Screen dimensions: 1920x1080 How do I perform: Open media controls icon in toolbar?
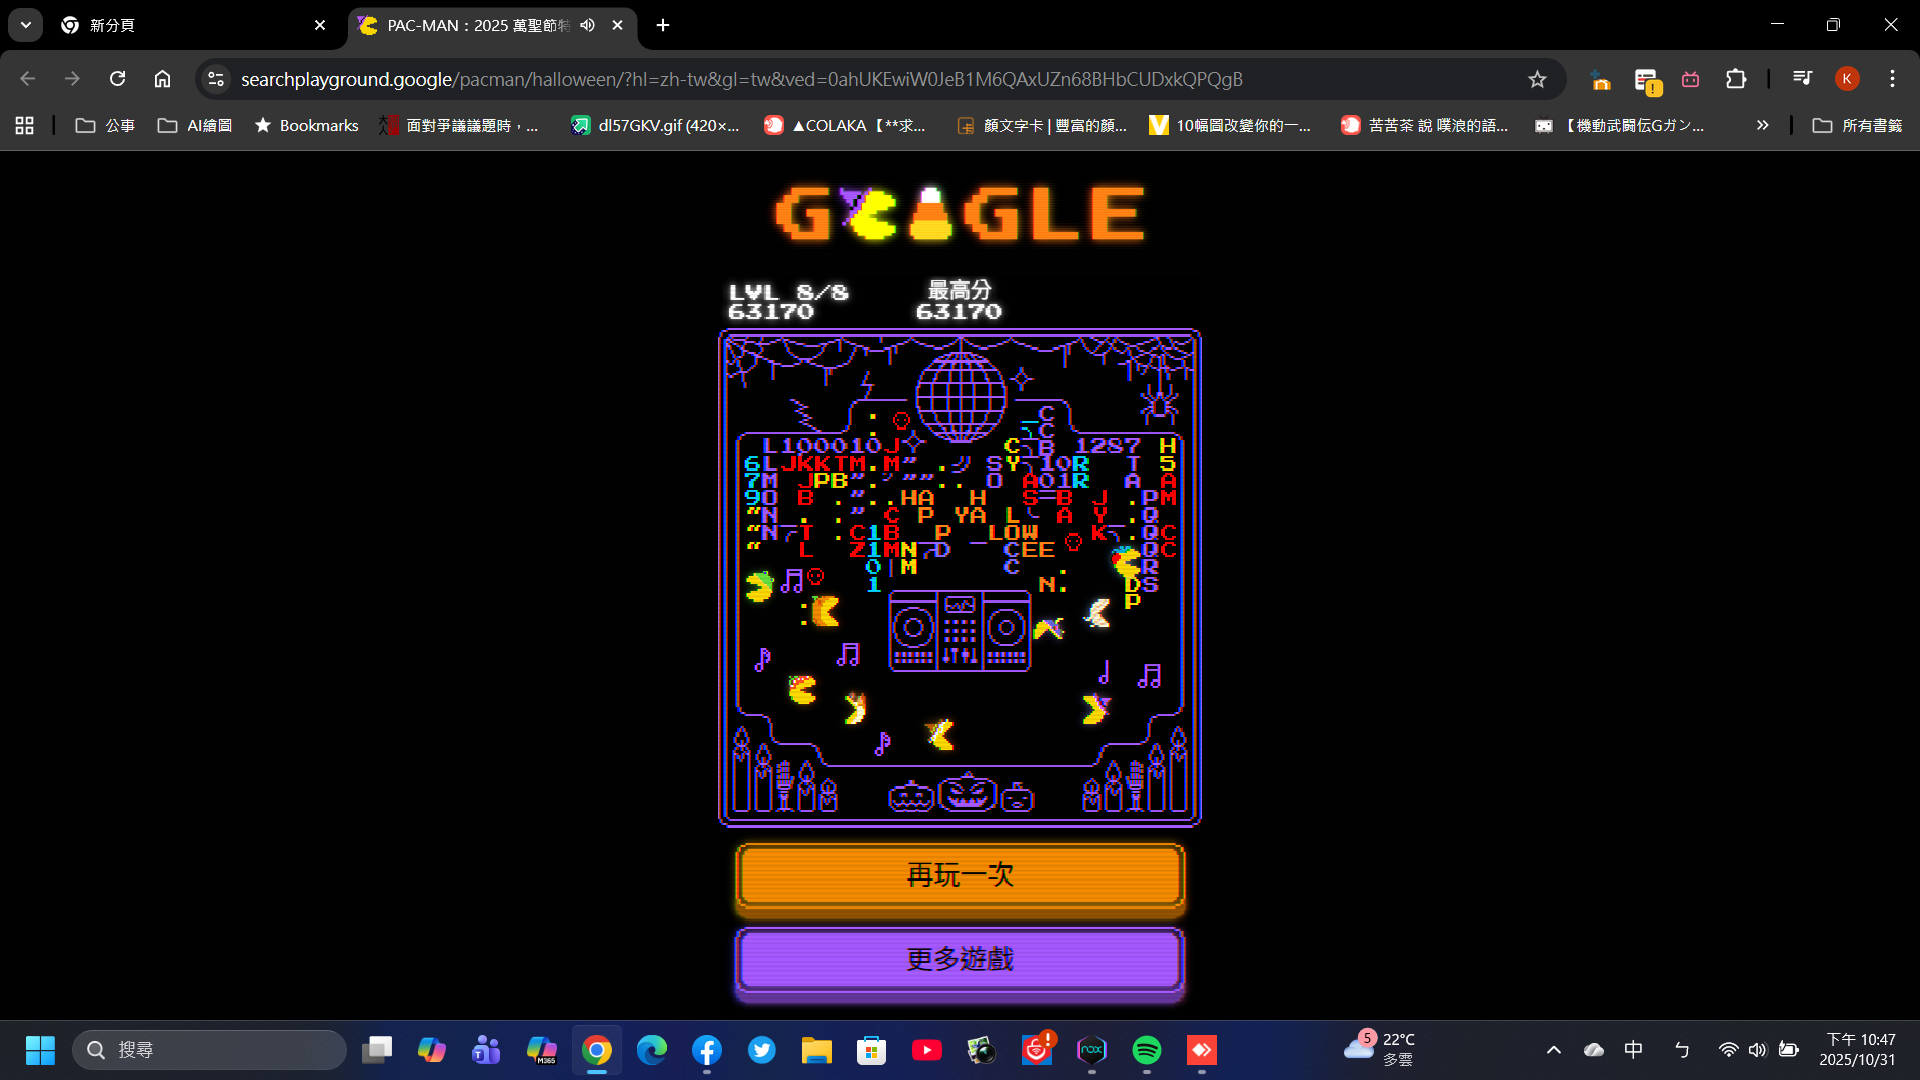1802,79
